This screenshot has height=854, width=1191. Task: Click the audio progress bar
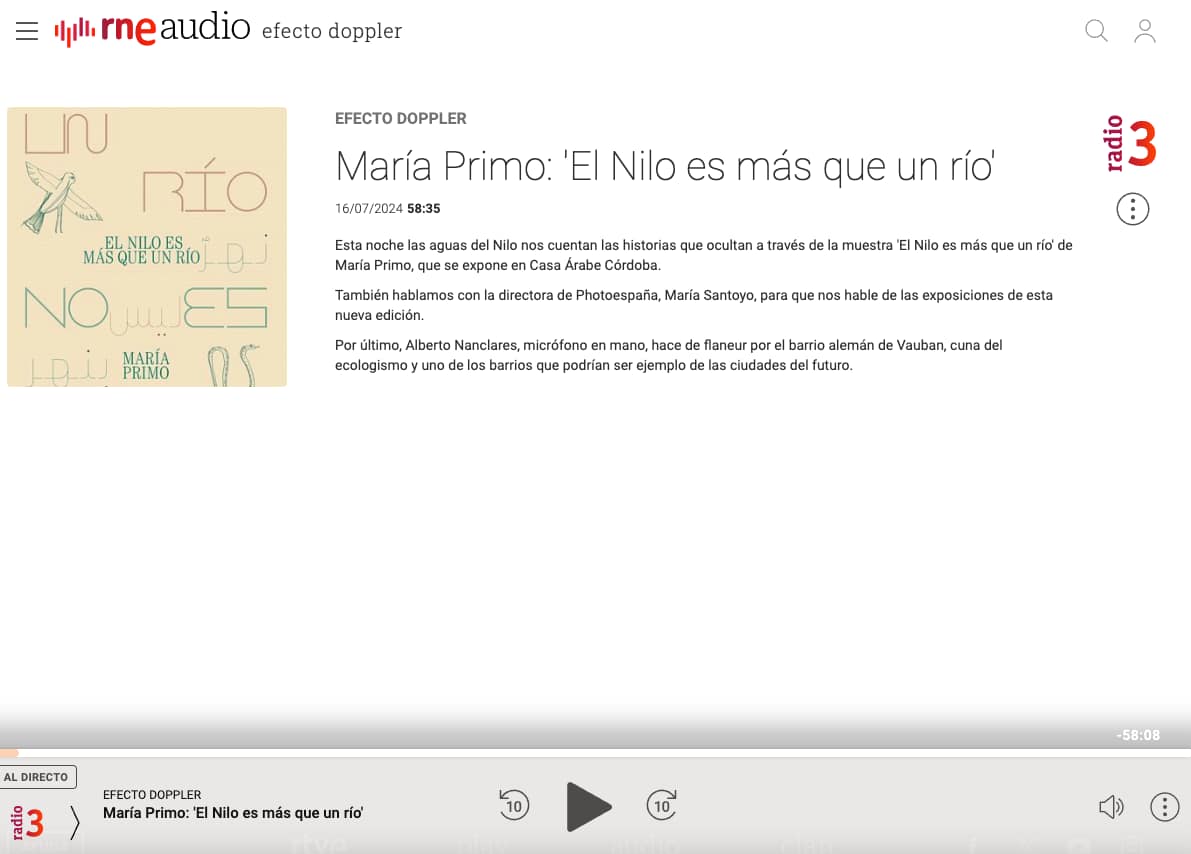point(595,752)
